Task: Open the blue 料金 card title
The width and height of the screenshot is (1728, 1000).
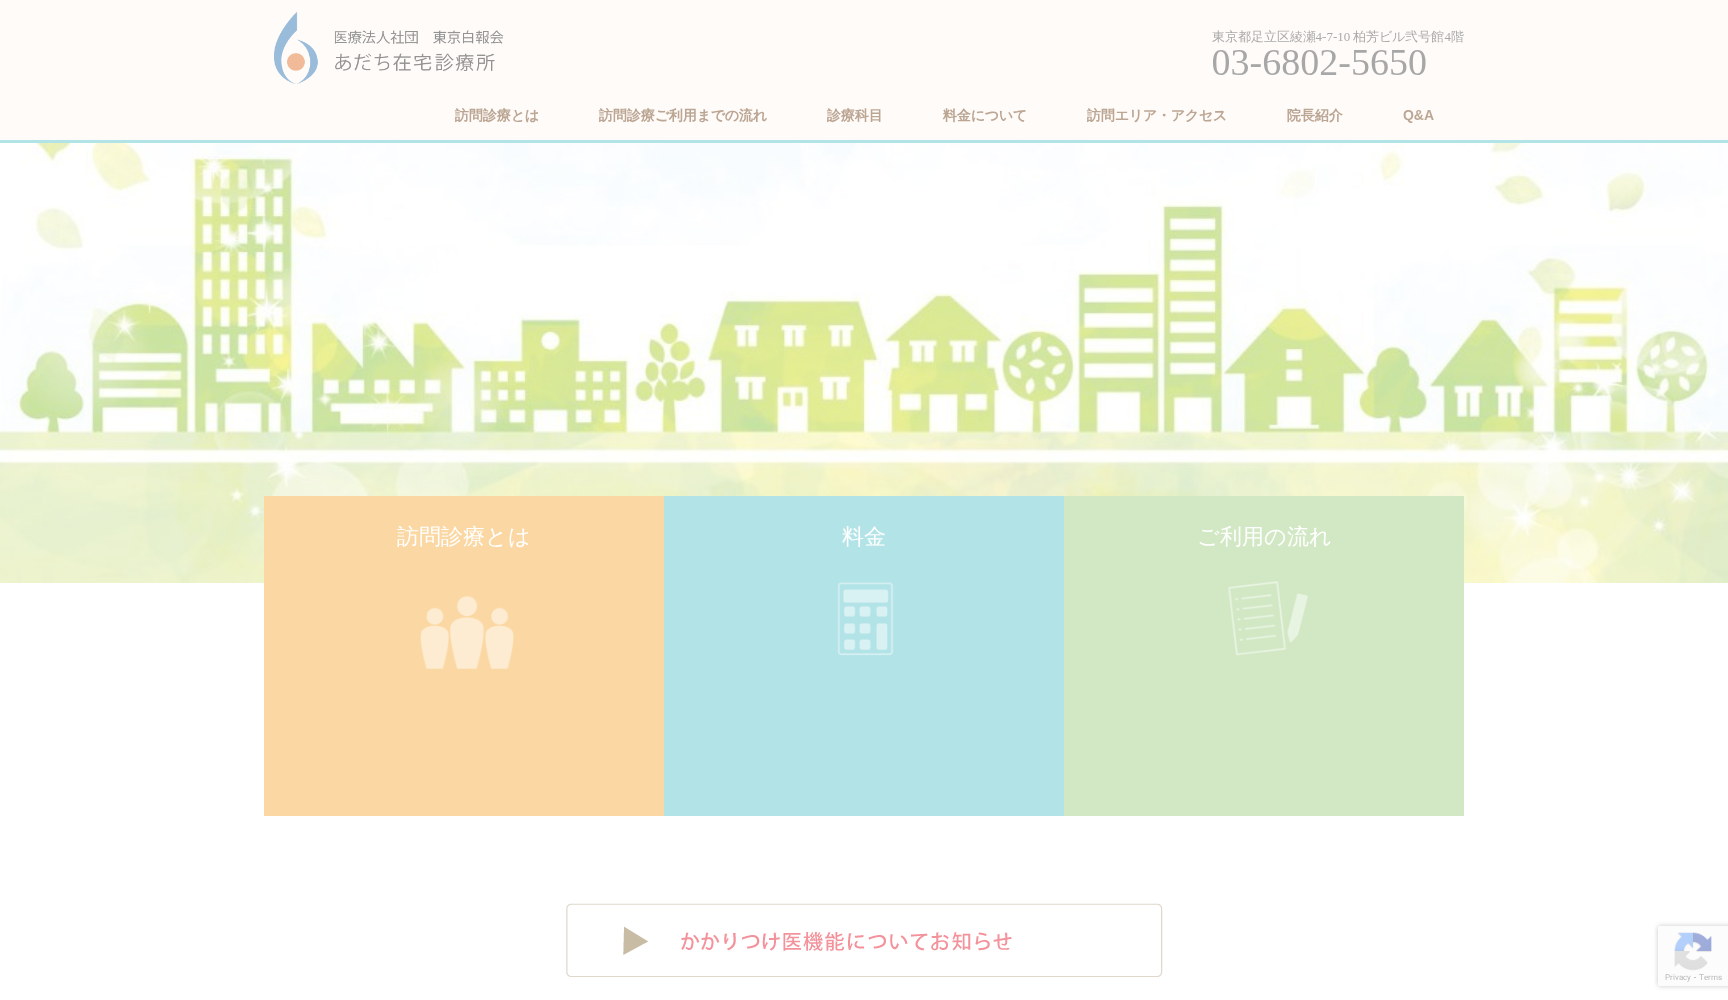Action: click(x=864, y=537)
